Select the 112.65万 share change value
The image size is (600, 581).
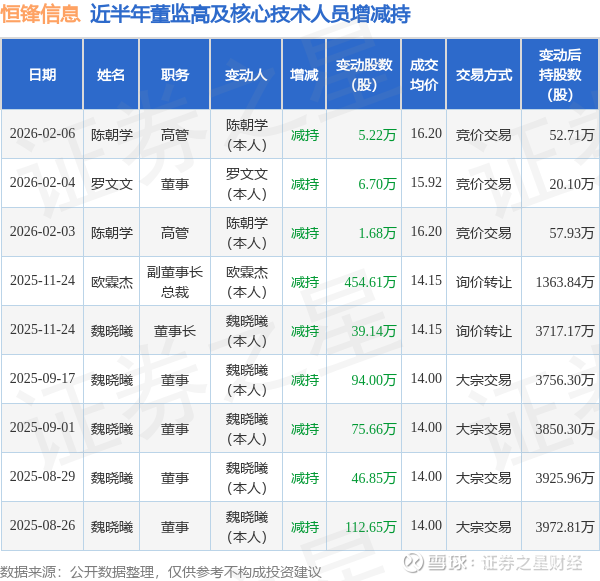[x=370, y=527]
